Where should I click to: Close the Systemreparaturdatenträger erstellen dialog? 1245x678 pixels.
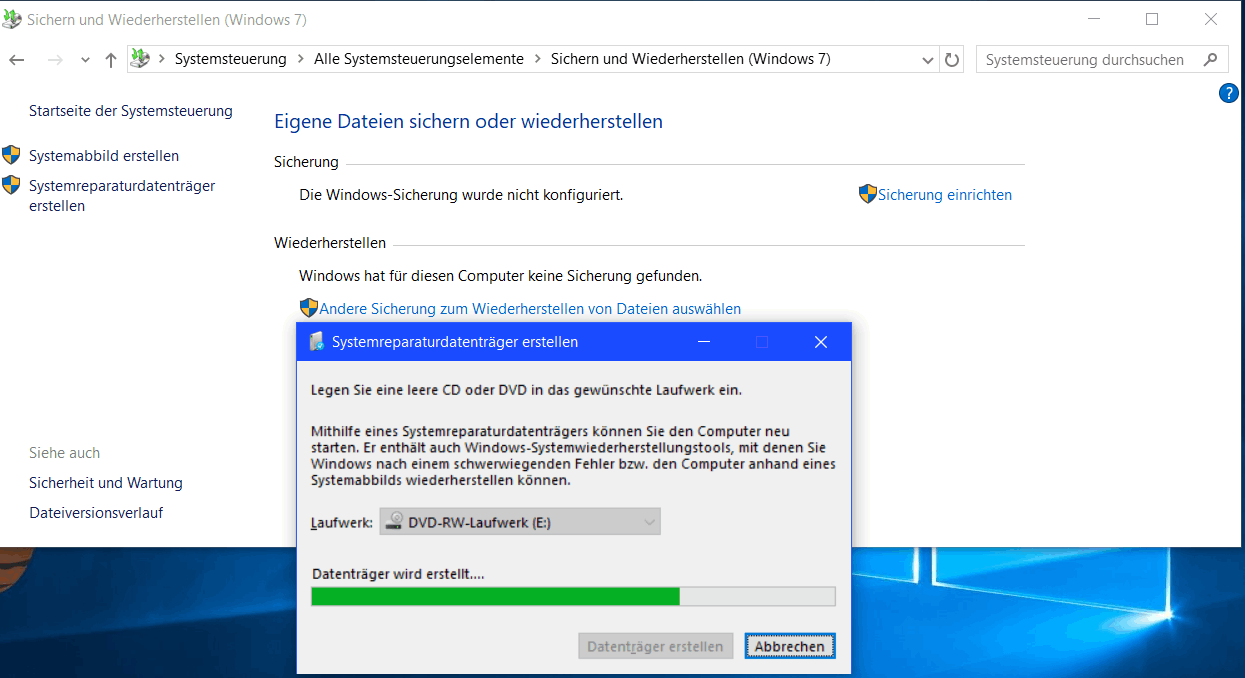[821, 342]
